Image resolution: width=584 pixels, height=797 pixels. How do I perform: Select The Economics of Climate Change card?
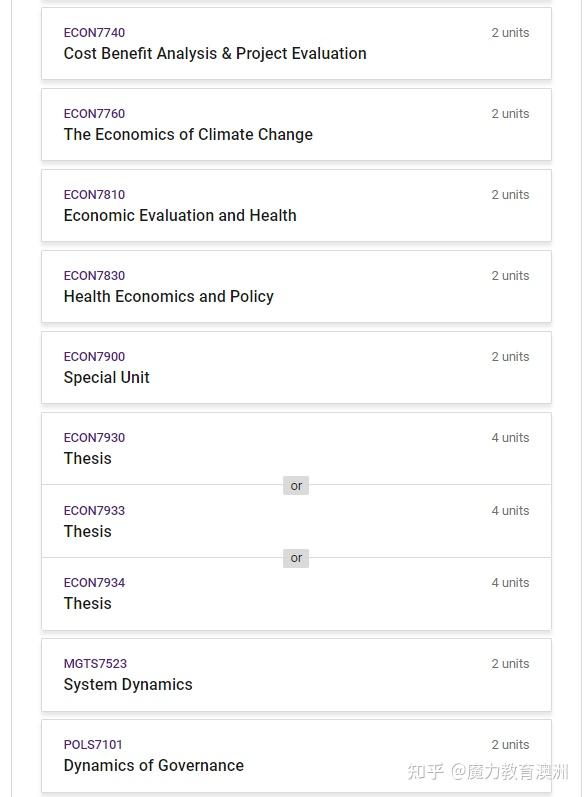coord(296,125)
